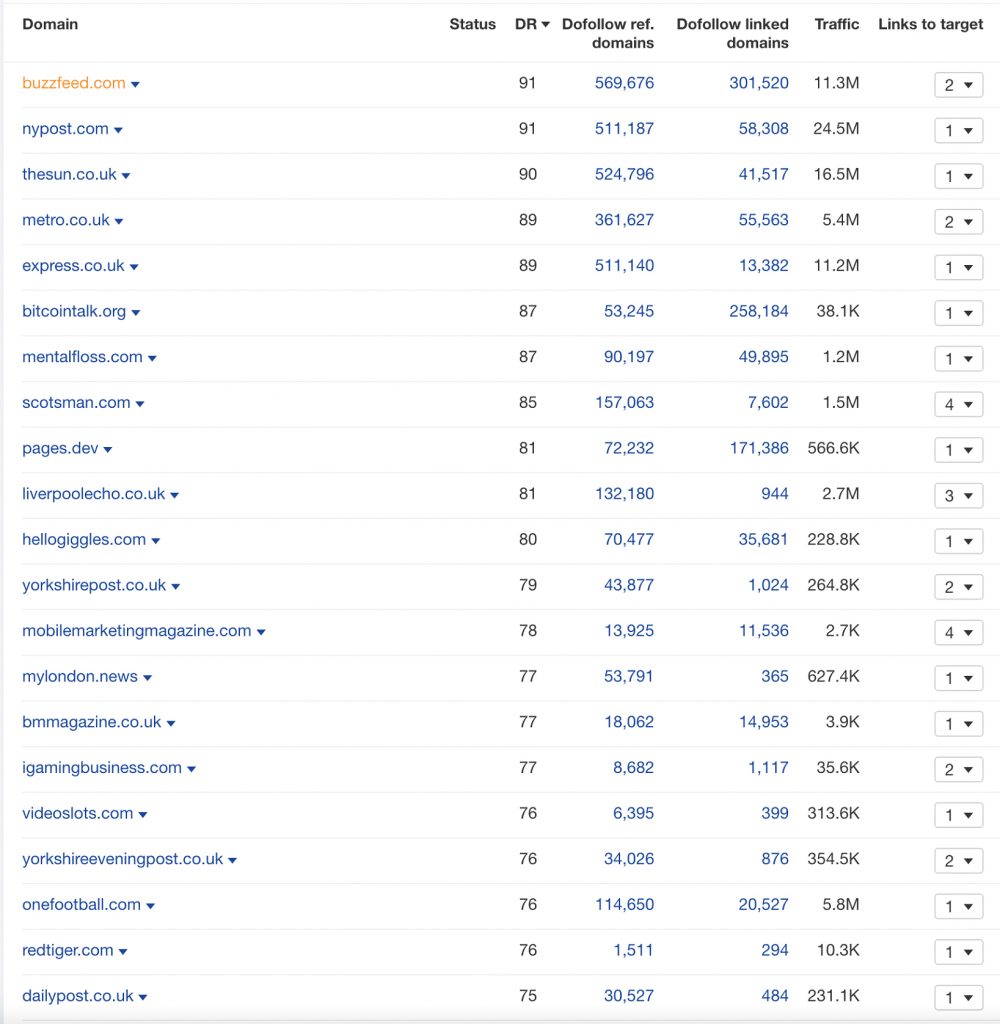Click the Links to target column header

930,24
